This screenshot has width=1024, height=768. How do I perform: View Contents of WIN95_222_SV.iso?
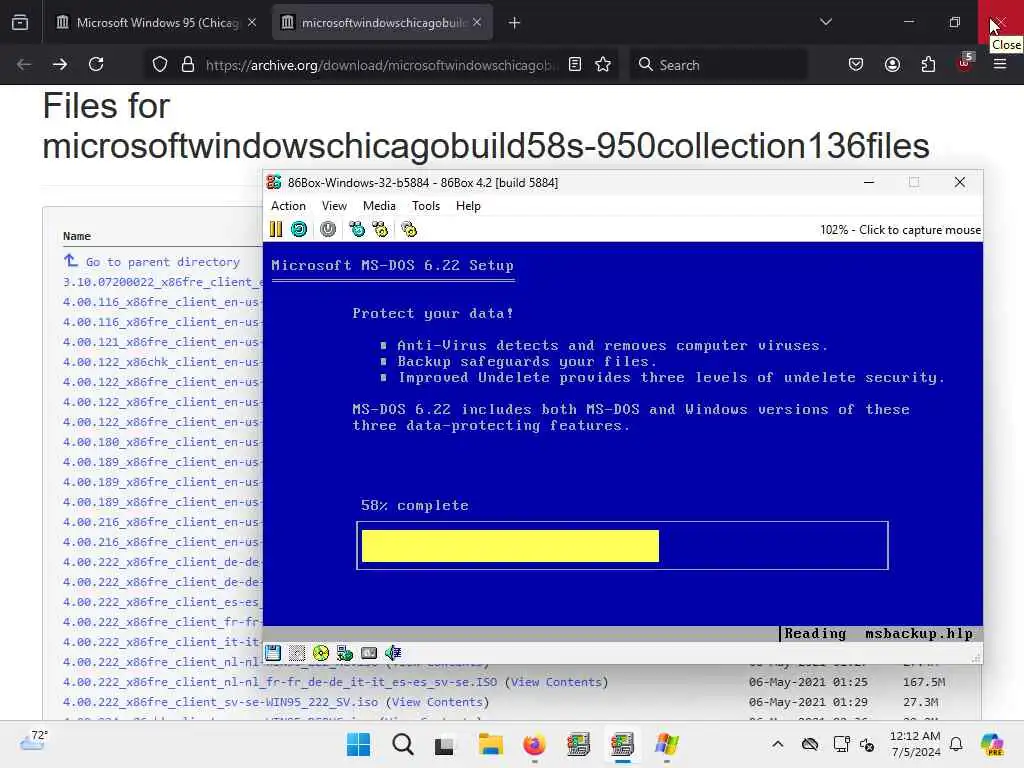(x=438, y=702)
